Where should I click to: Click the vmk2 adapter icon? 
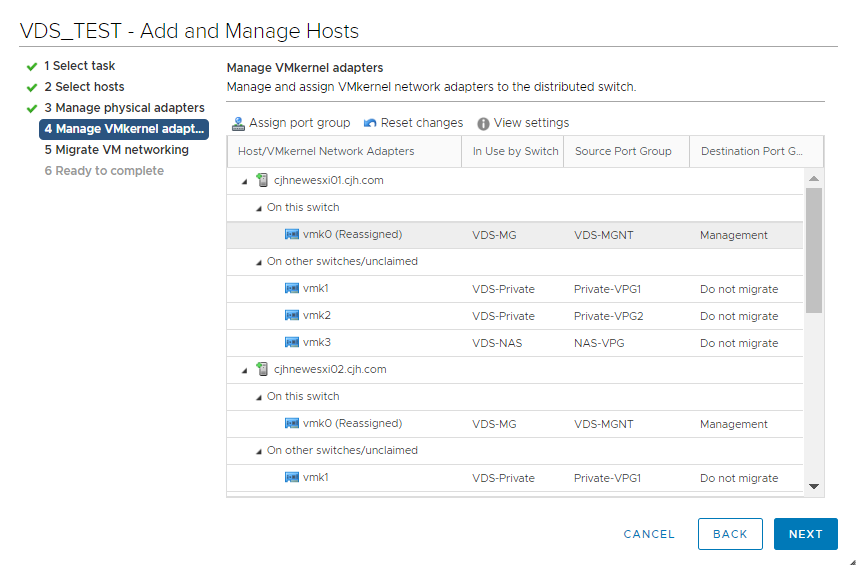292,315
